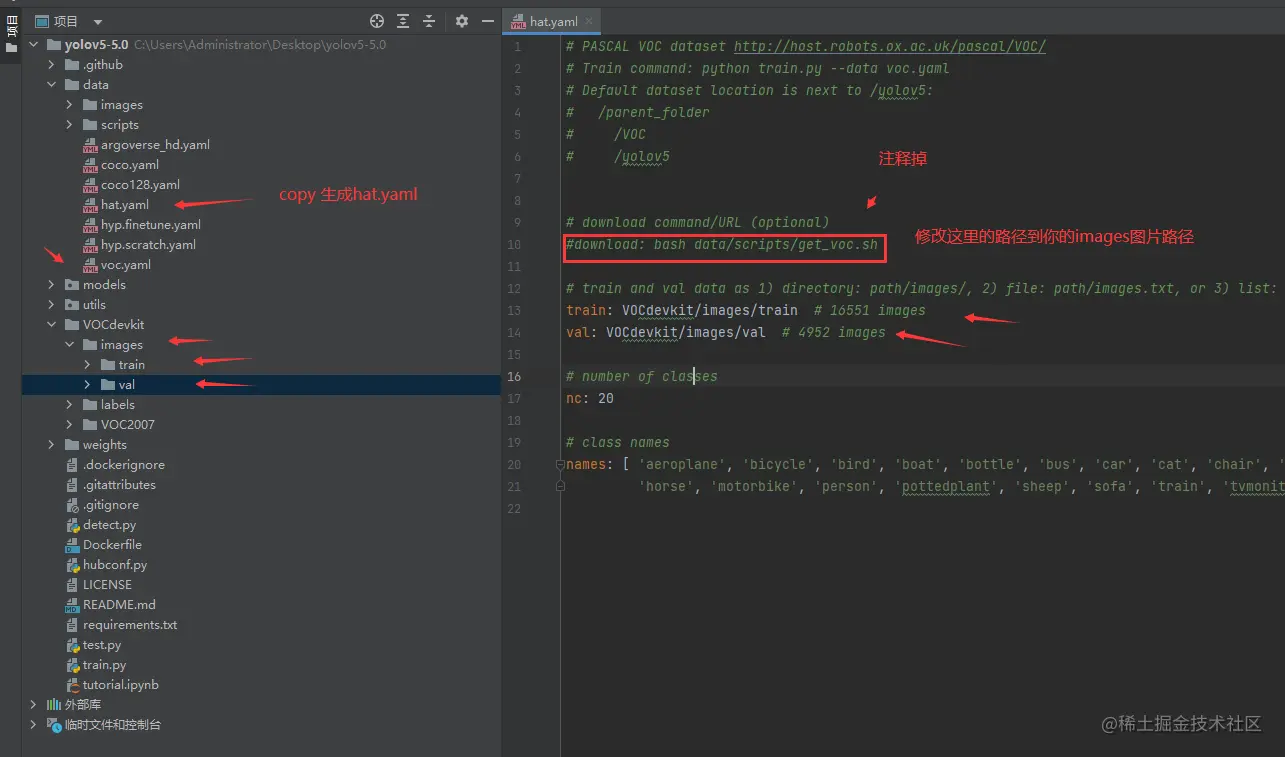Expand the models folder chevron

52,285
